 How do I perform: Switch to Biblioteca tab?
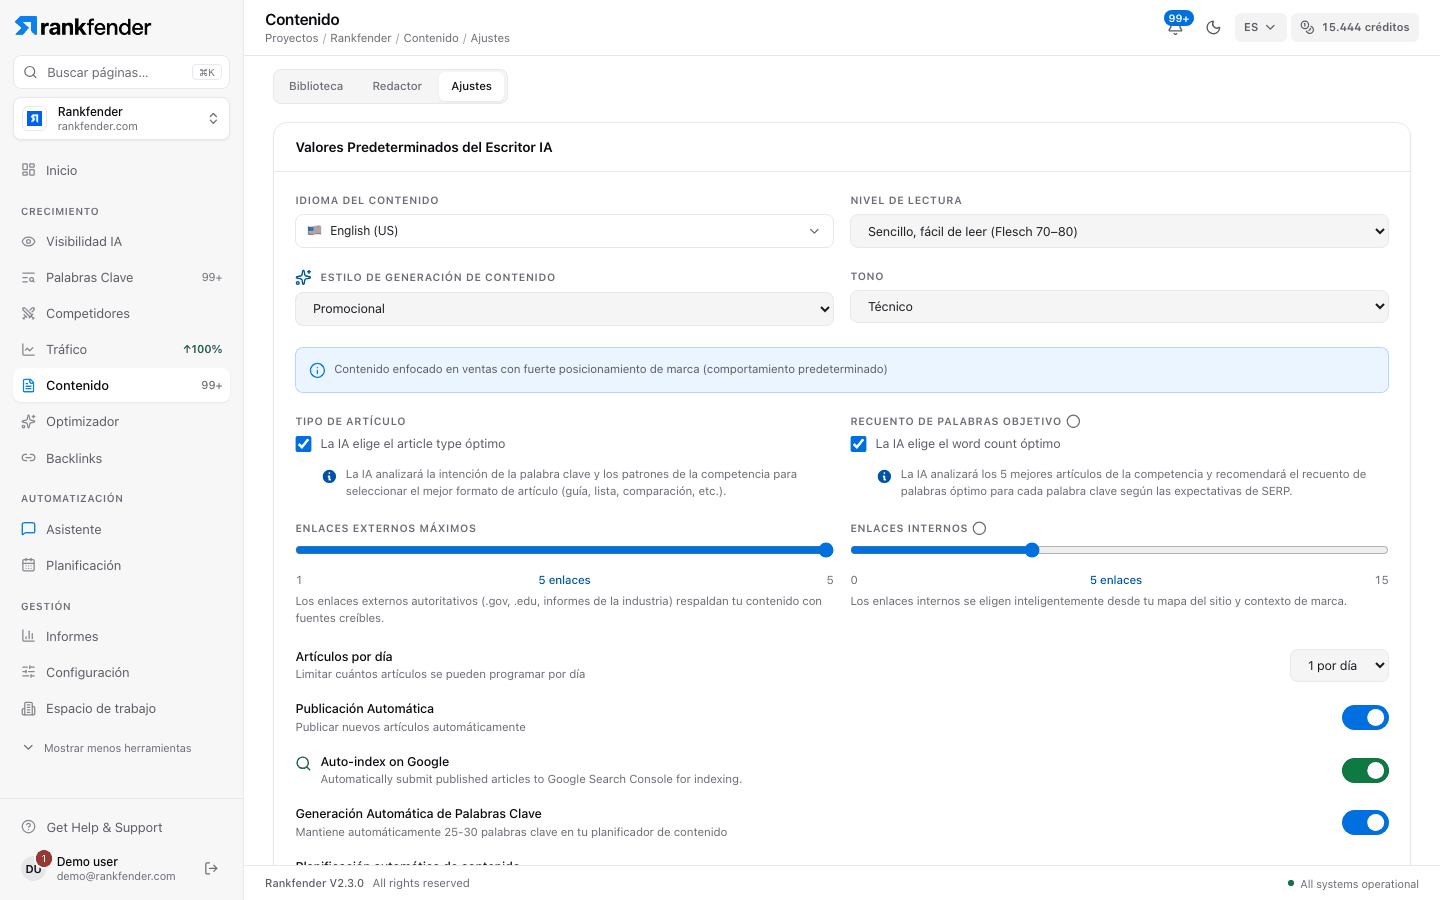316,86
